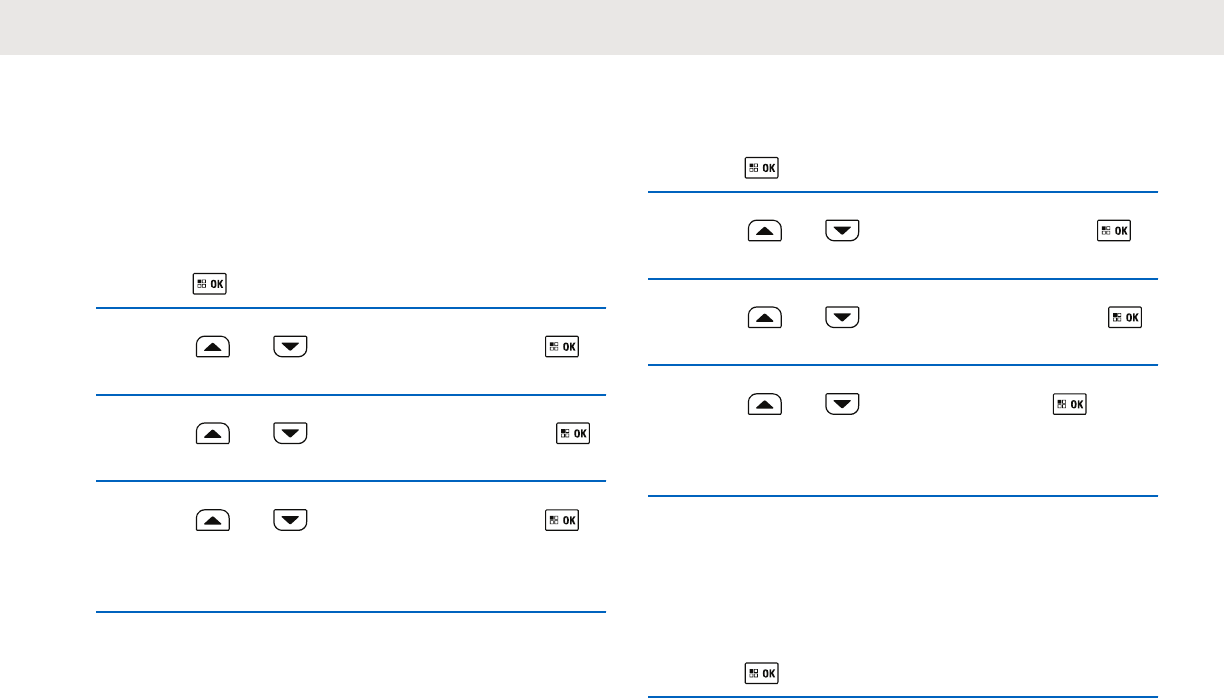Click the OK icon ending the right column's middle arrow row
The image size is (1224, 698).
[x=1126, y=317]
